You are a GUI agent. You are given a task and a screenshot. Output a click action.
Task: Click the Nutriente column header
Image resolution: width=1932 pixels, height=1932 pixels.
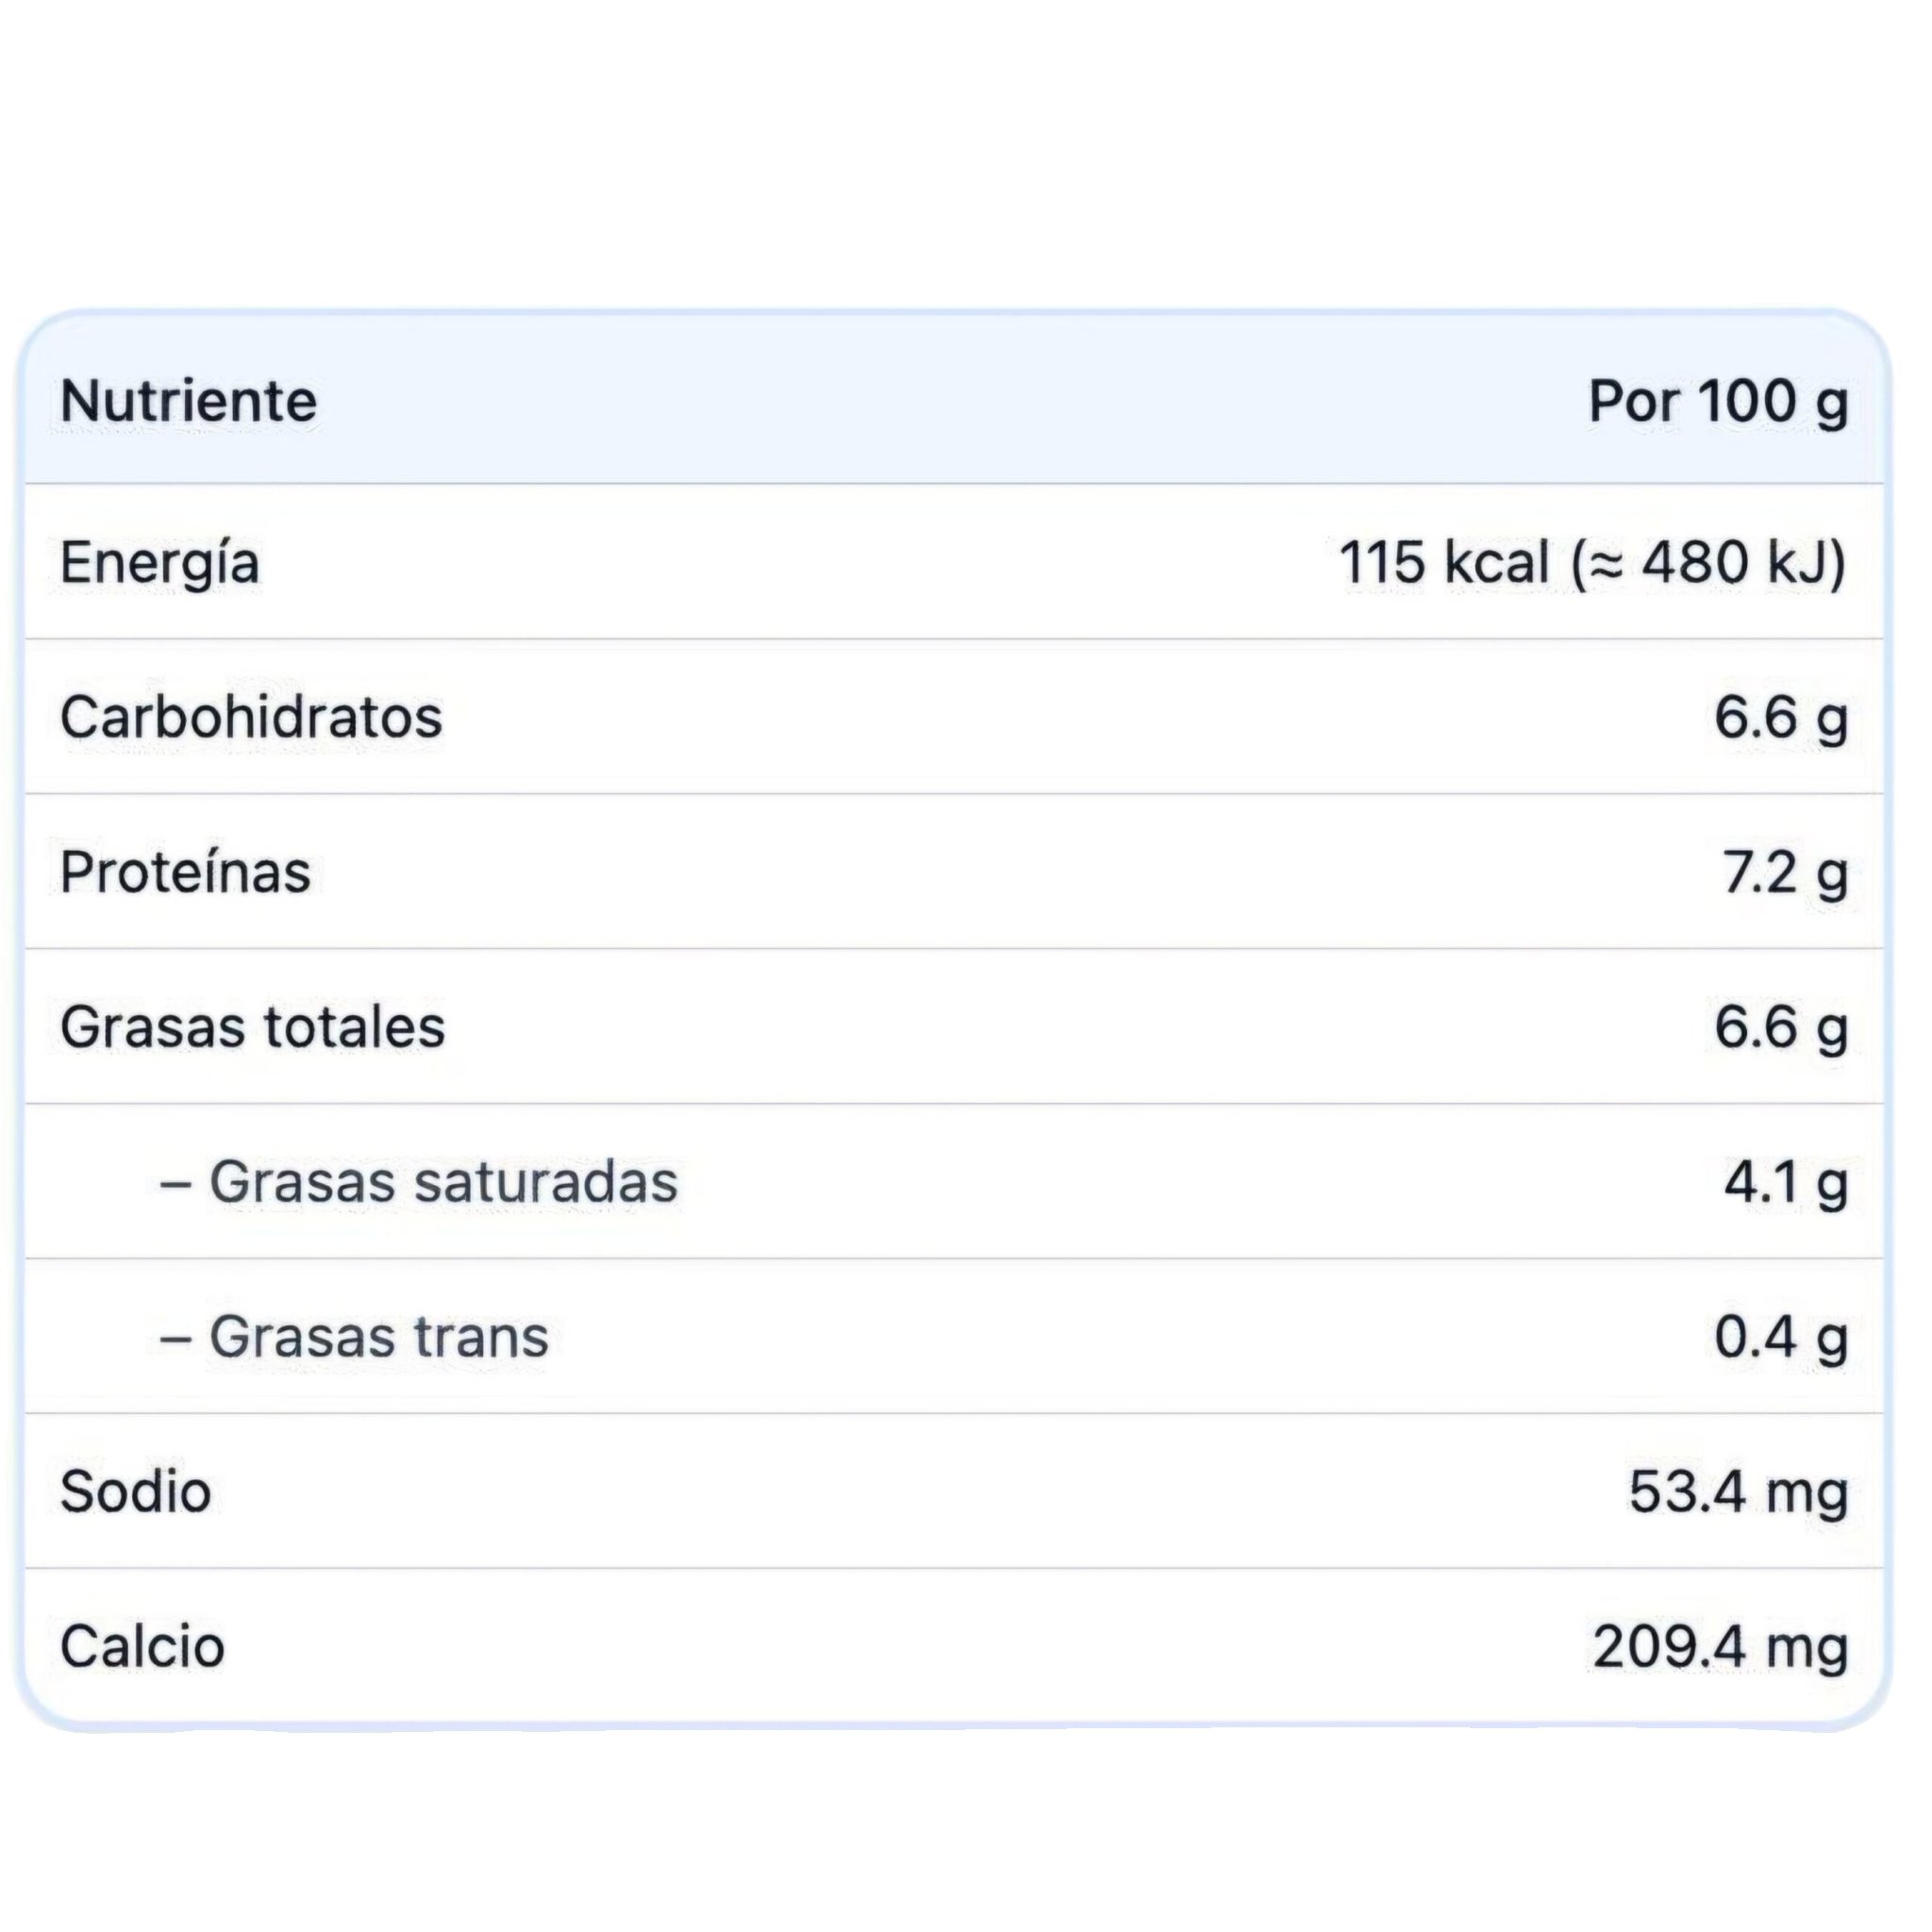[x=188, y=402]
